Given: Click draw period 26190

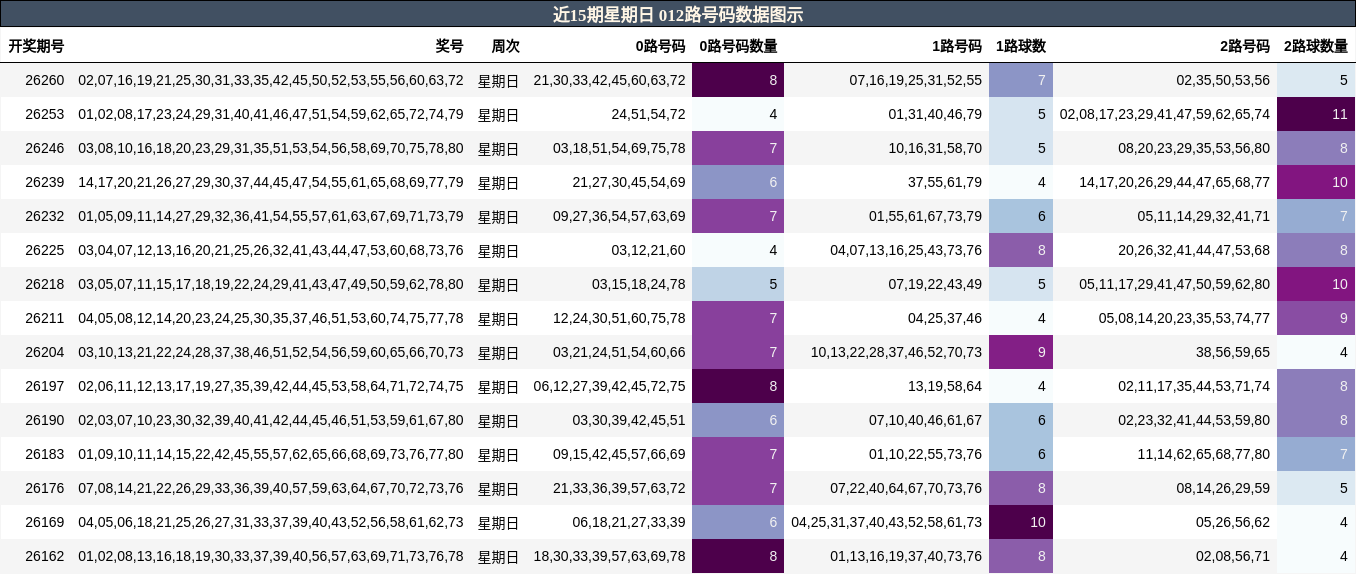Looking at the screenshot, I should 44,420.
